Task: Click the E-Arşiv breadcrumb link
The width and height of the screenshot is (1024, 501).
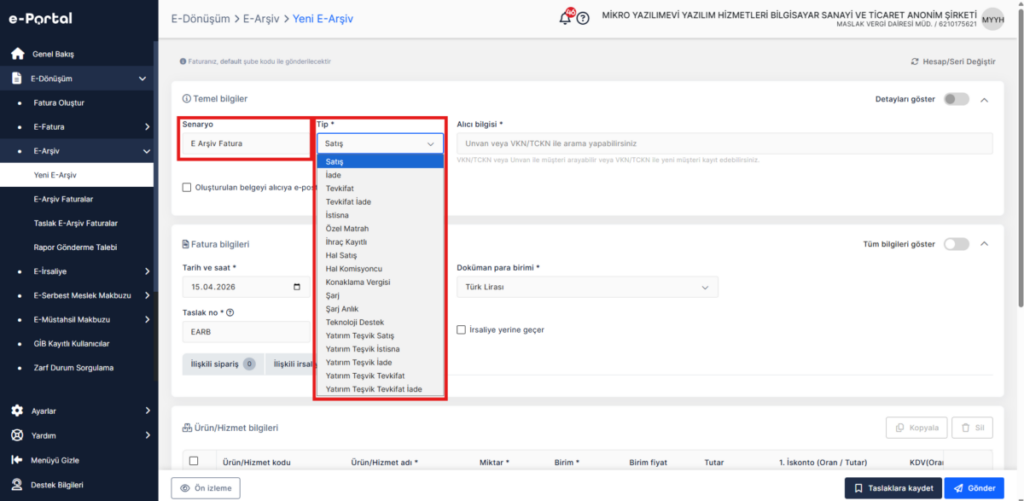Action: pos(262,19)
